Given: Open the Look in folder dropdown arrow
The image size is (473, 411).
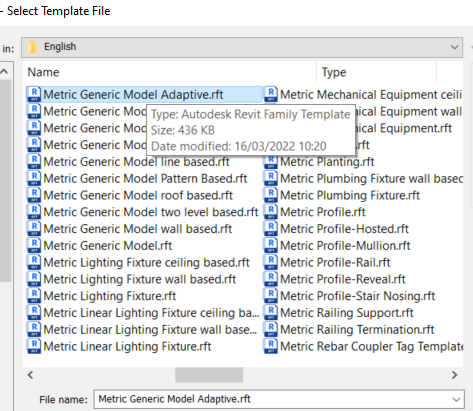Looking at the screenshot, I should 454,47.
